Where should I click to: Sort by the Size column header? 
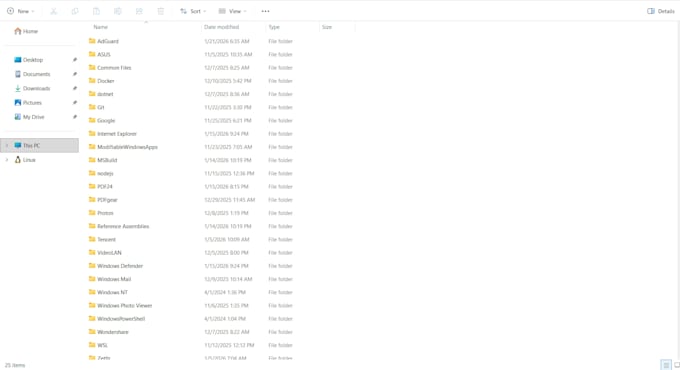click(327, 27)
